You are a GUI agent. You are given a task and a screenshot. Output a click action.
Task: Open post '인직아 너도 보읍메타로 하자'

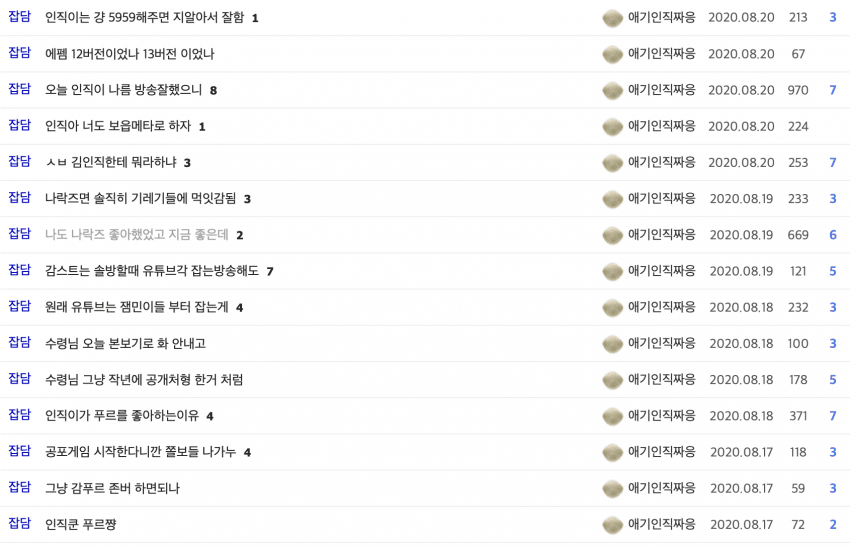click(118, 126)
